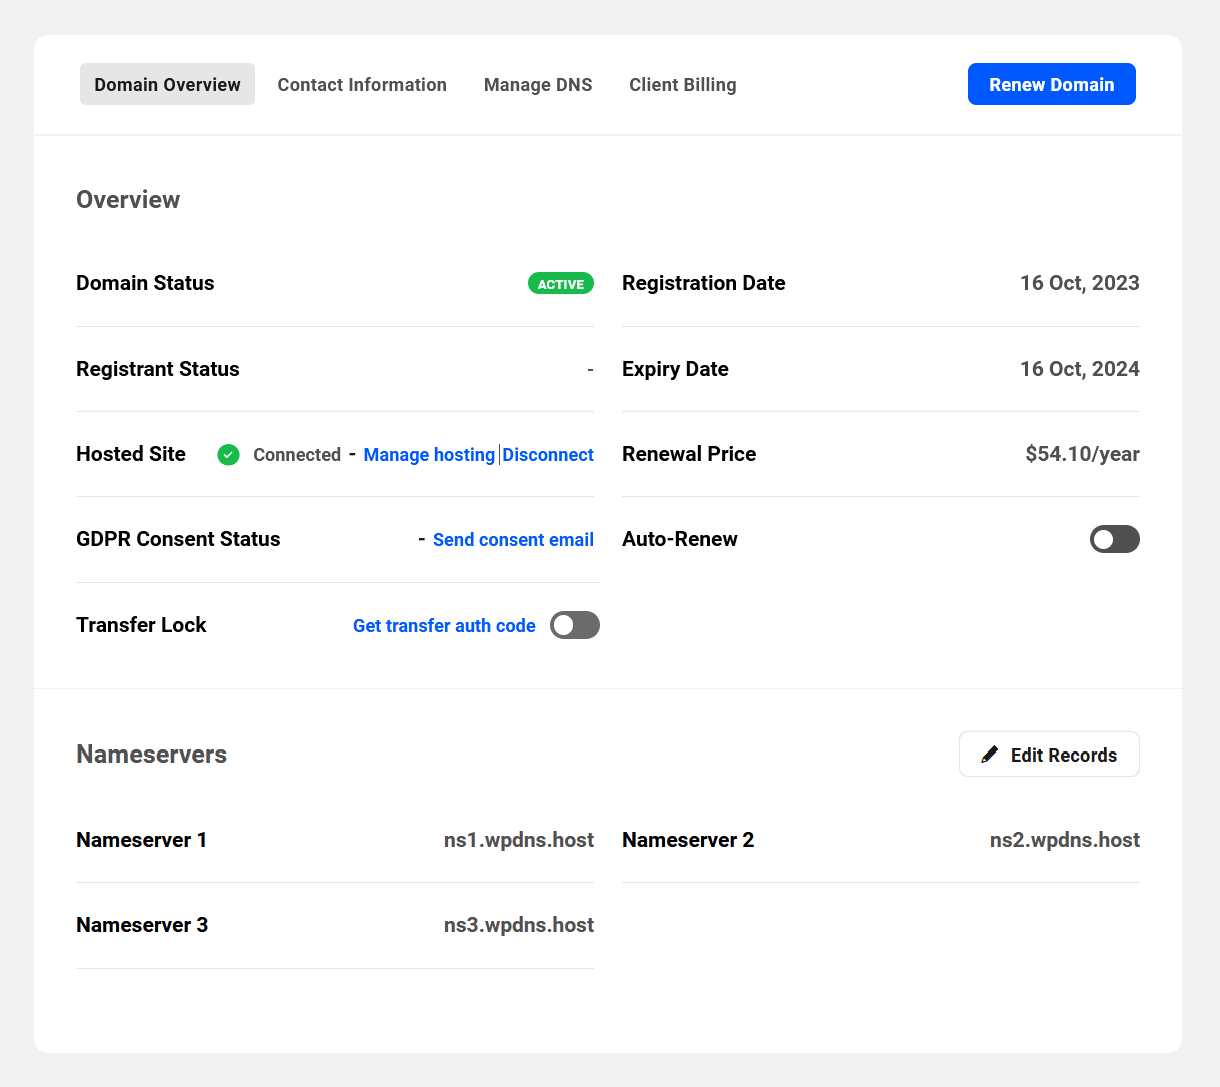Screen dimensions: 1220x1087
Task: Click the Transfer Lock label
Action: coord(141,625)
